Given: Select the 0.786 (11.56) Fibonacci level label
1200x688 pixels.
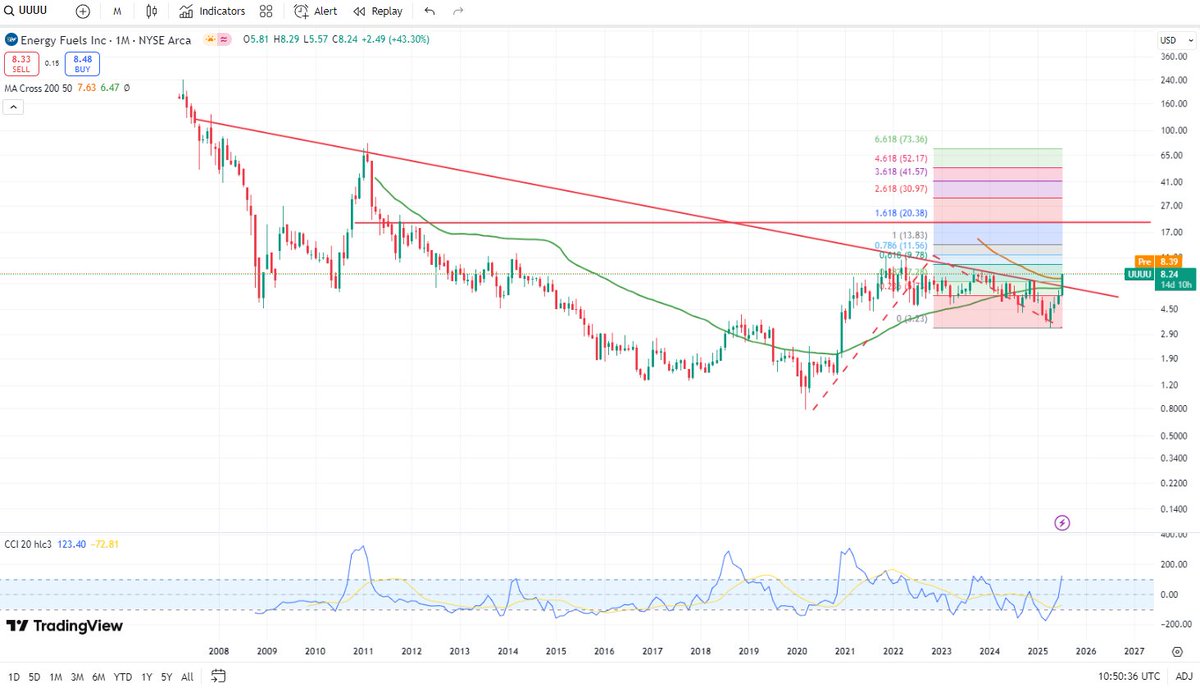Looking at the screenshot, I should coord(901,245).
